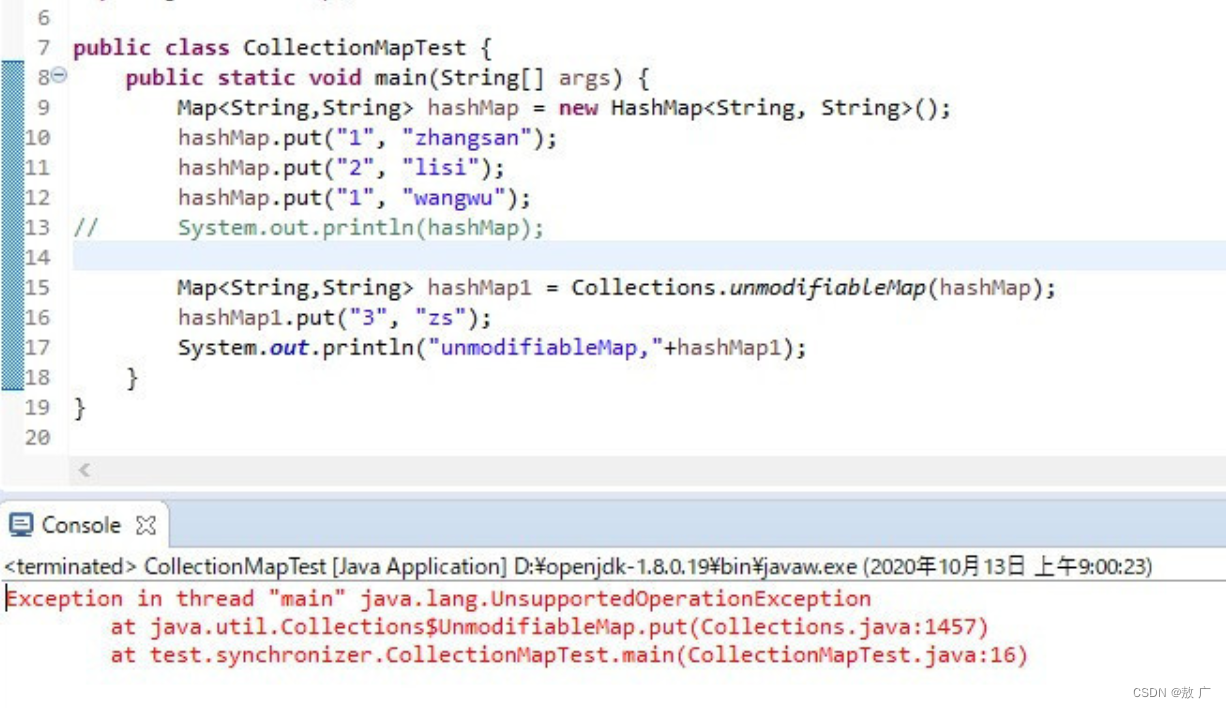Collapse the main method fold marker
Screen dimensions: 1226x708
[59, 75]
